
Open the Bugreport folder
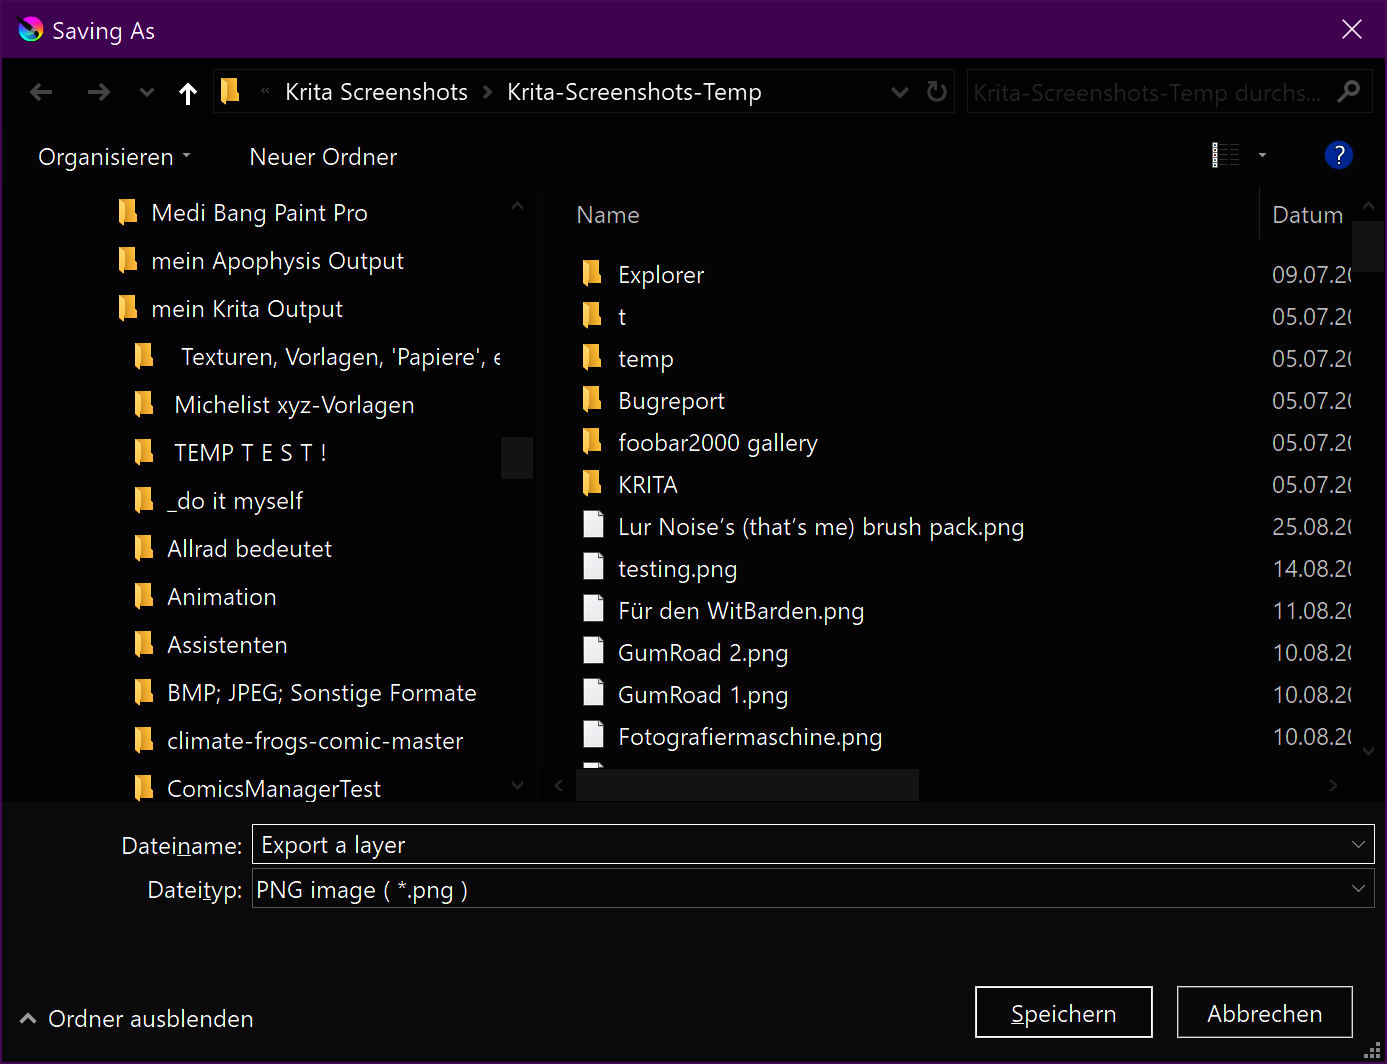tap(671, 401)
